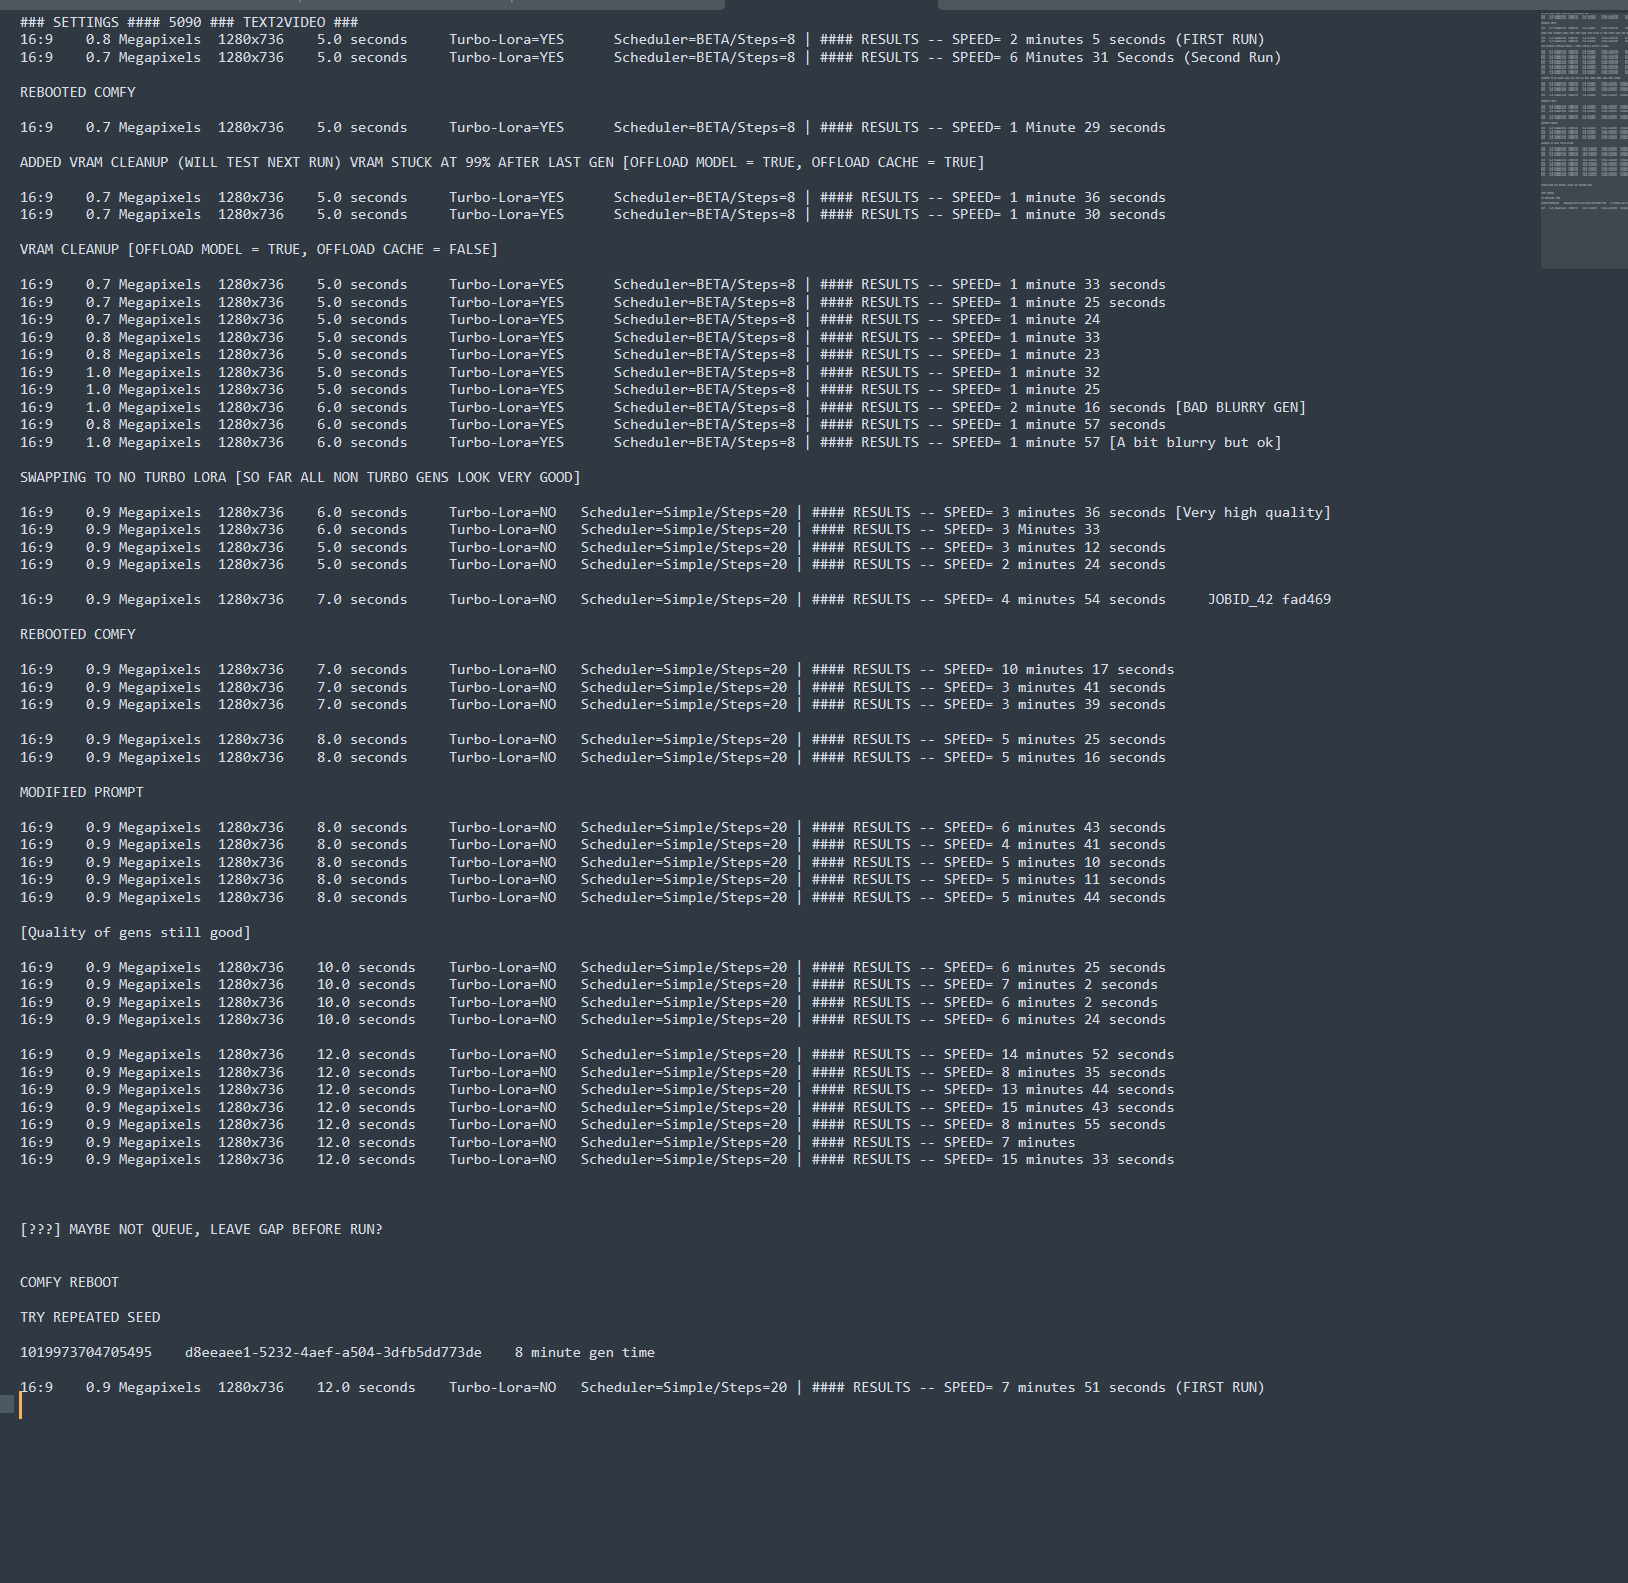Image resolution: width=1628 pixels, height=1583 pixels.
Task: Click the "SWAPPING TO NO TURBO LORA" note line
Action: pyautogui.click(x=300, y=478)
